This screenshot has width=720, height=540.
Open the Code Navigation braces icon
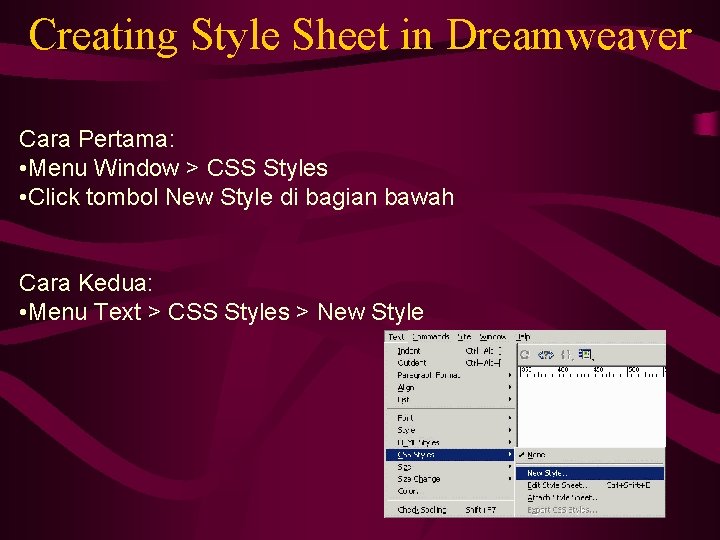pyautogui.click(x=566, y=354)
